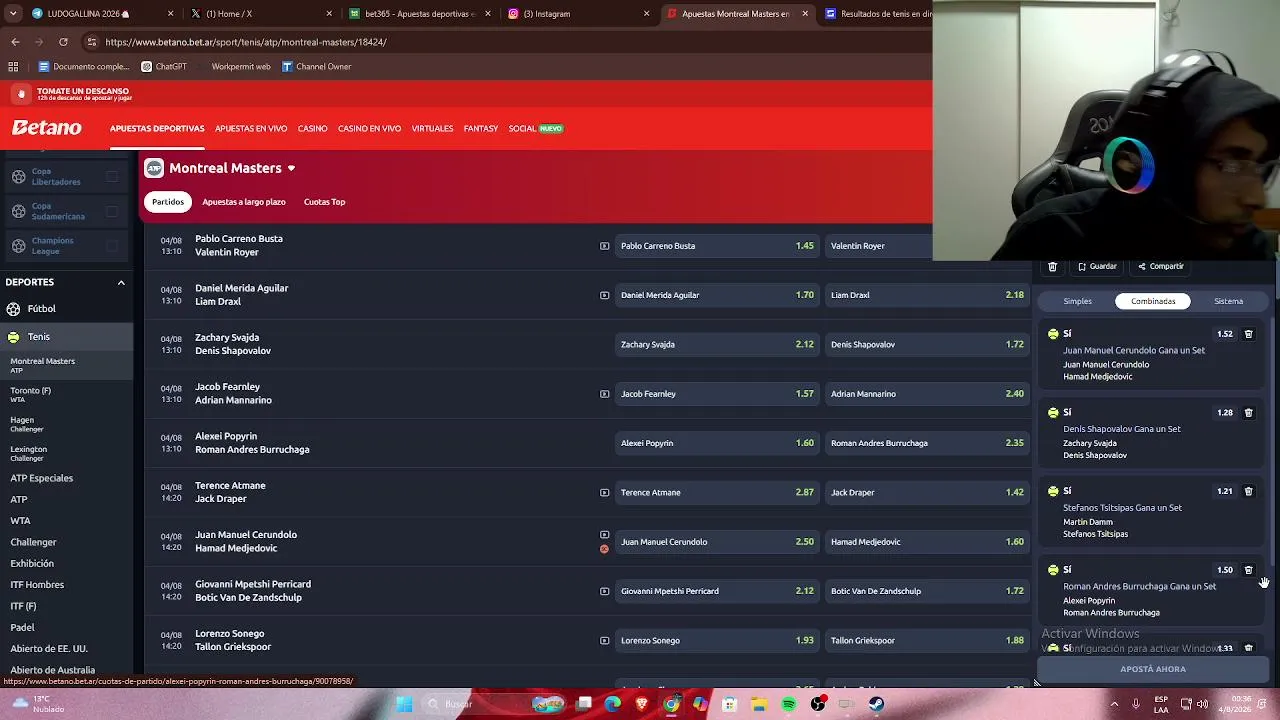Open the Fantasy section
The height and width of the screenshot is (720, 1280).
click(481, 129)
